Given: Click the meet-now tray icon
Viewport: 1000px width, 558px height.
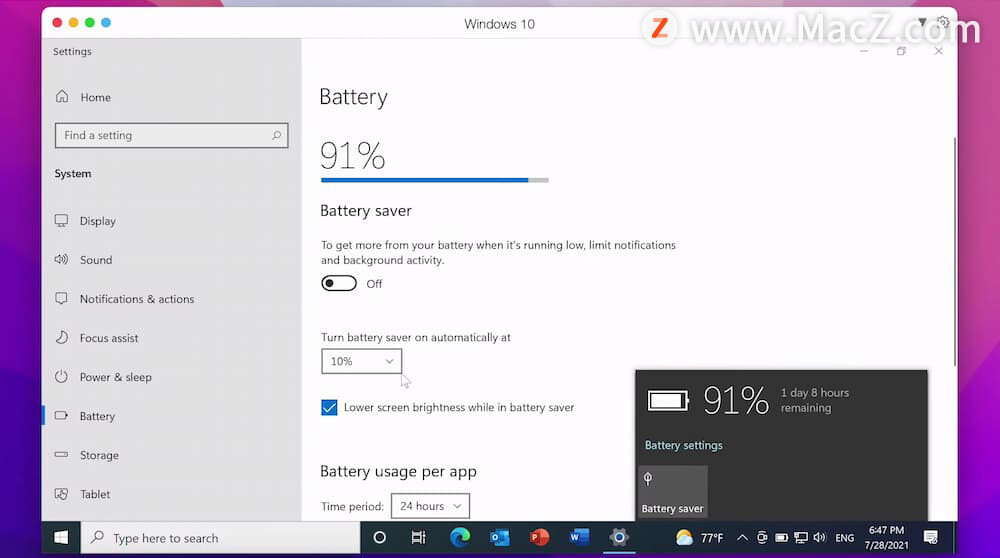Looking at the screenshot, I should (x=762, y=538).
